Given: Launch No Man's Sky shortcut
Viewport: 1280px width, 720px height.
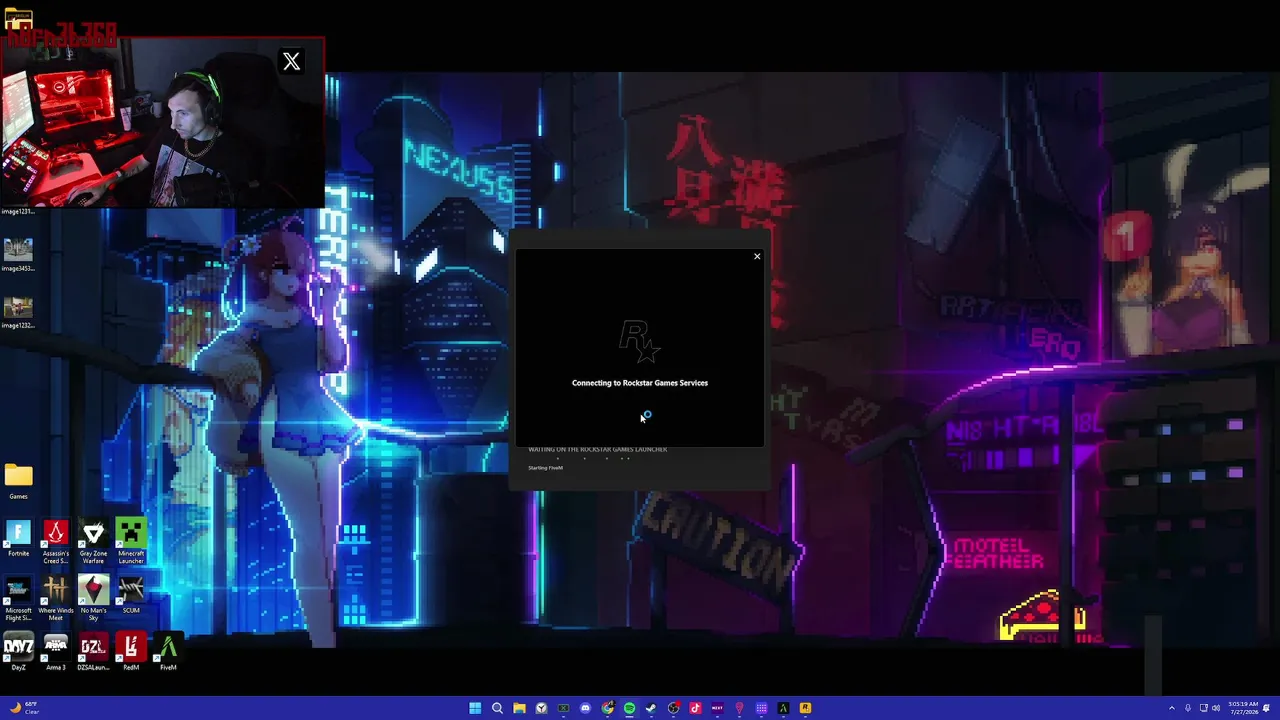Looking at the screenshot, I should click(x=93, y=599).
